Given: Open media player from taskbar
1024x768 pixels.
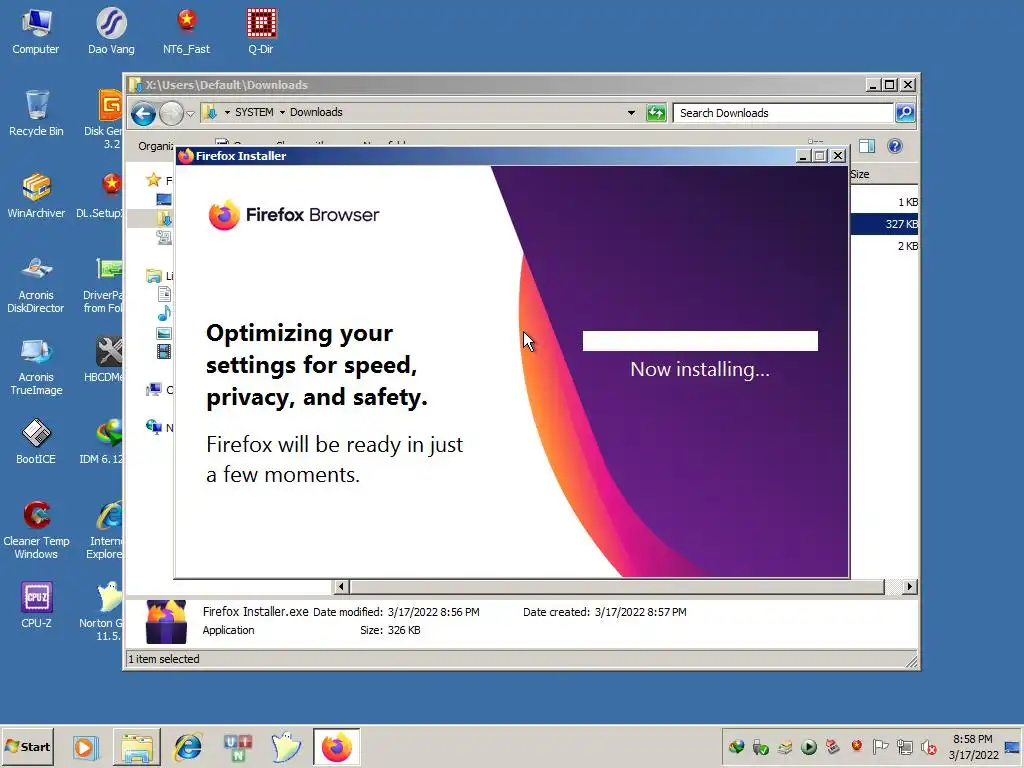Looking at the screenshot, I should (84, 746).
